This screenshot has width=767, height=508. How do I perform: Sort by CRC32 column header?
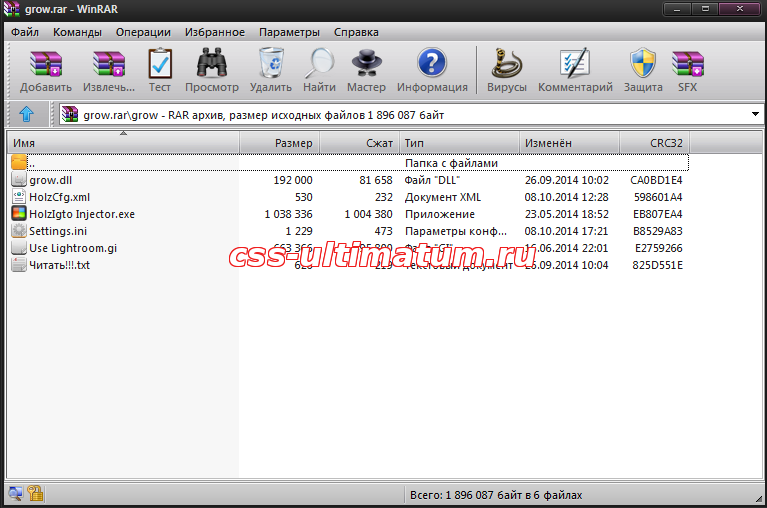(654, 143)
